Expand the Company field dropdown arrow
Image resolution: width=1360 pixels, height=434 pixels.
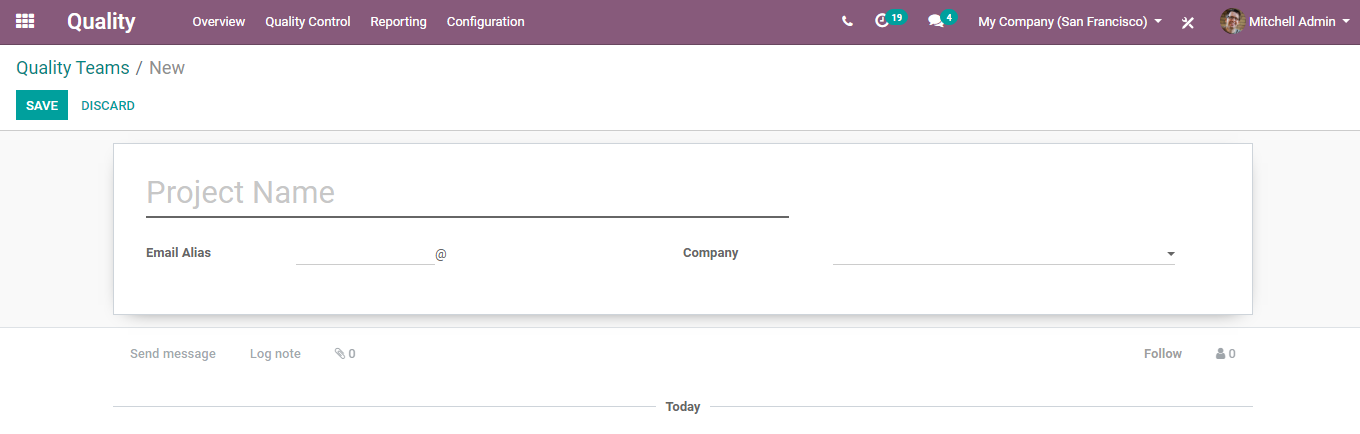tap(1170, 254)
